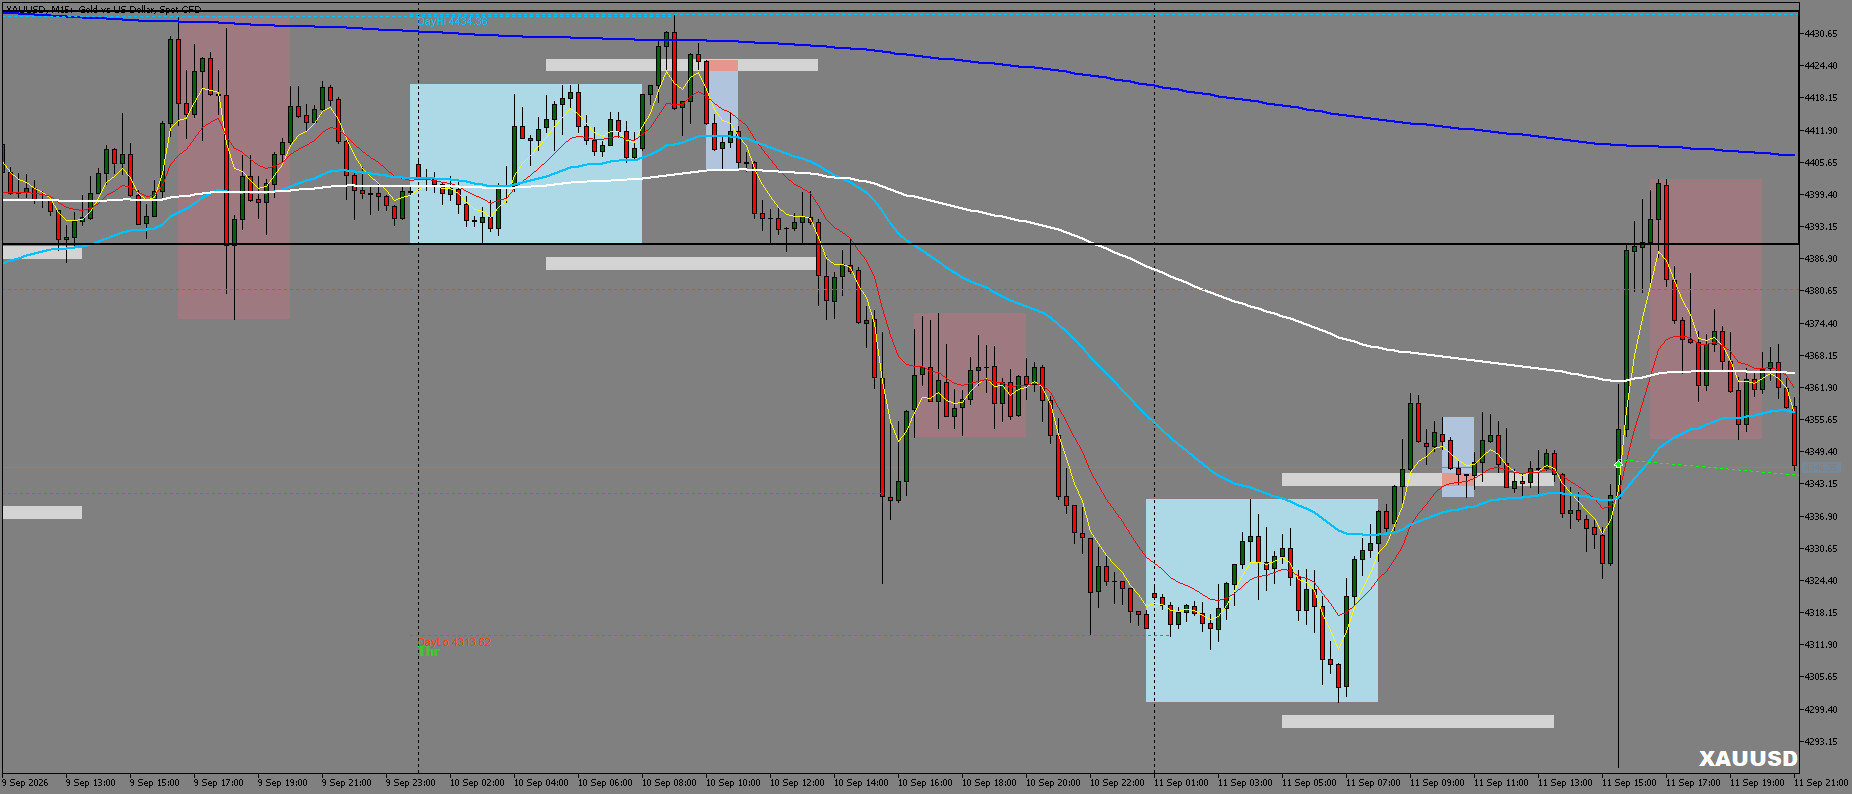1852x794 pixels.
Task: Select the 4355.65 price axis label
Action: 1820,420
